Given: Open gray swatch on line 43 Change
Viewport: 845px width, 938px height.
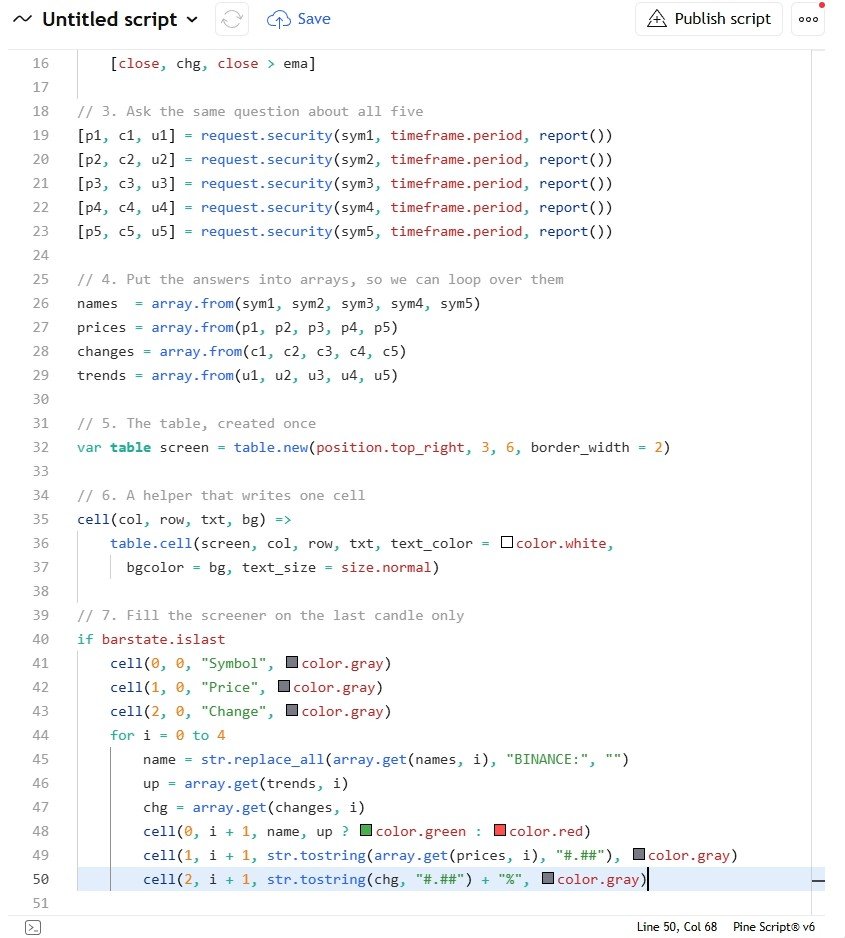Looking at the screenshot, I should pos(292,710).
